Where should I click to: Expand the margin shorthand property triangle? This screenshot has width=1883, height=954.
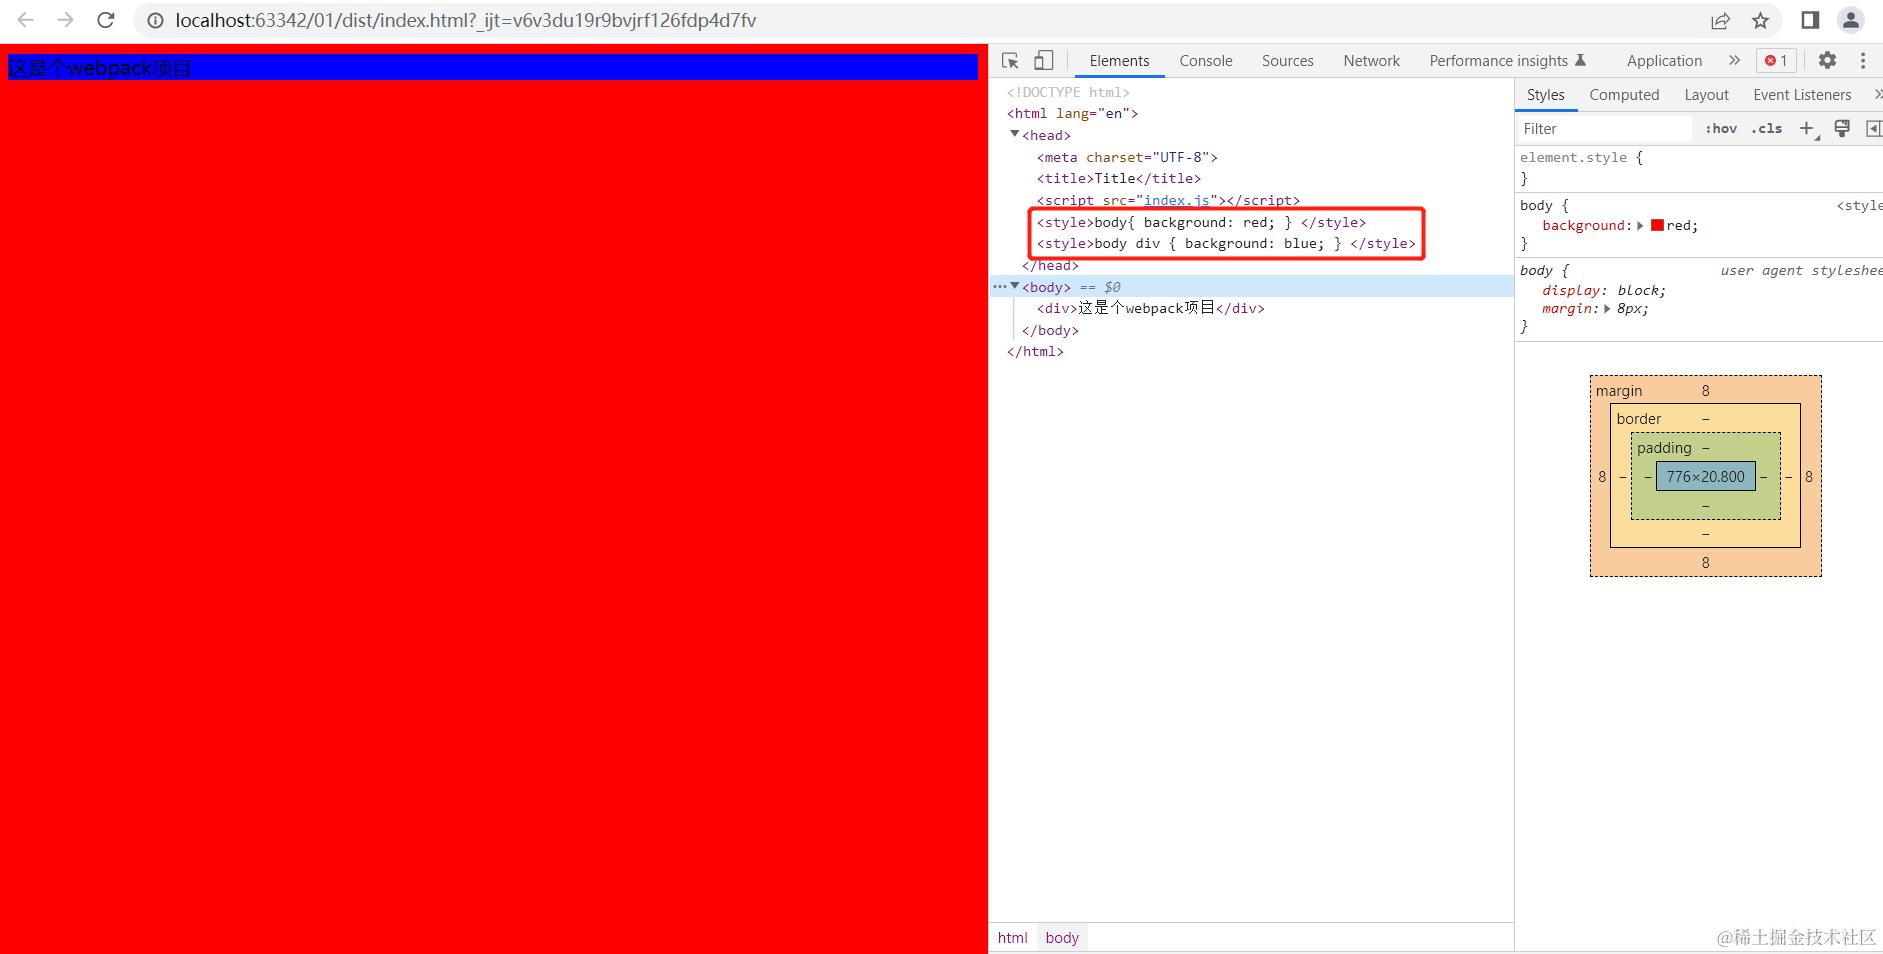1607,309
